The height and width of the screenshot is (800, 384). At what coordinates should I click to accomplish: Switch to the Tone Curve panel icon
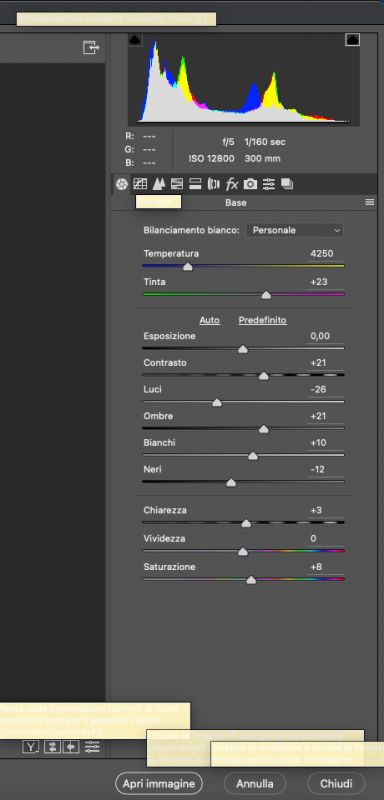click(x=140, y=184)
